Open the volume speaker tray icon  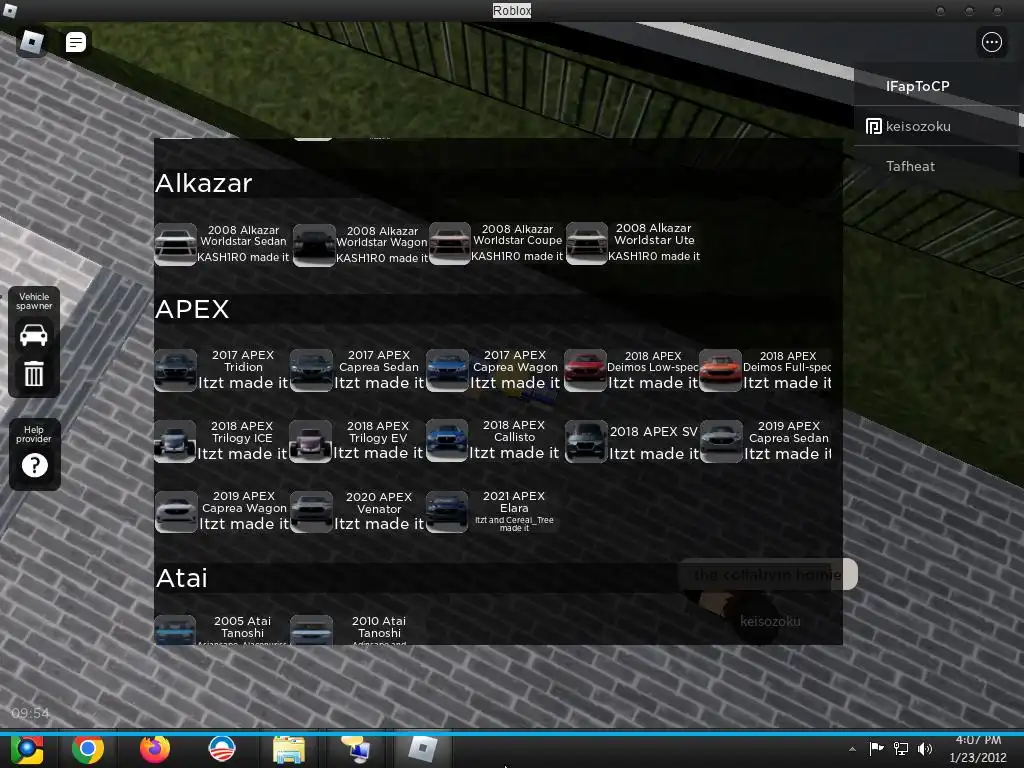(x=925, y=749)
